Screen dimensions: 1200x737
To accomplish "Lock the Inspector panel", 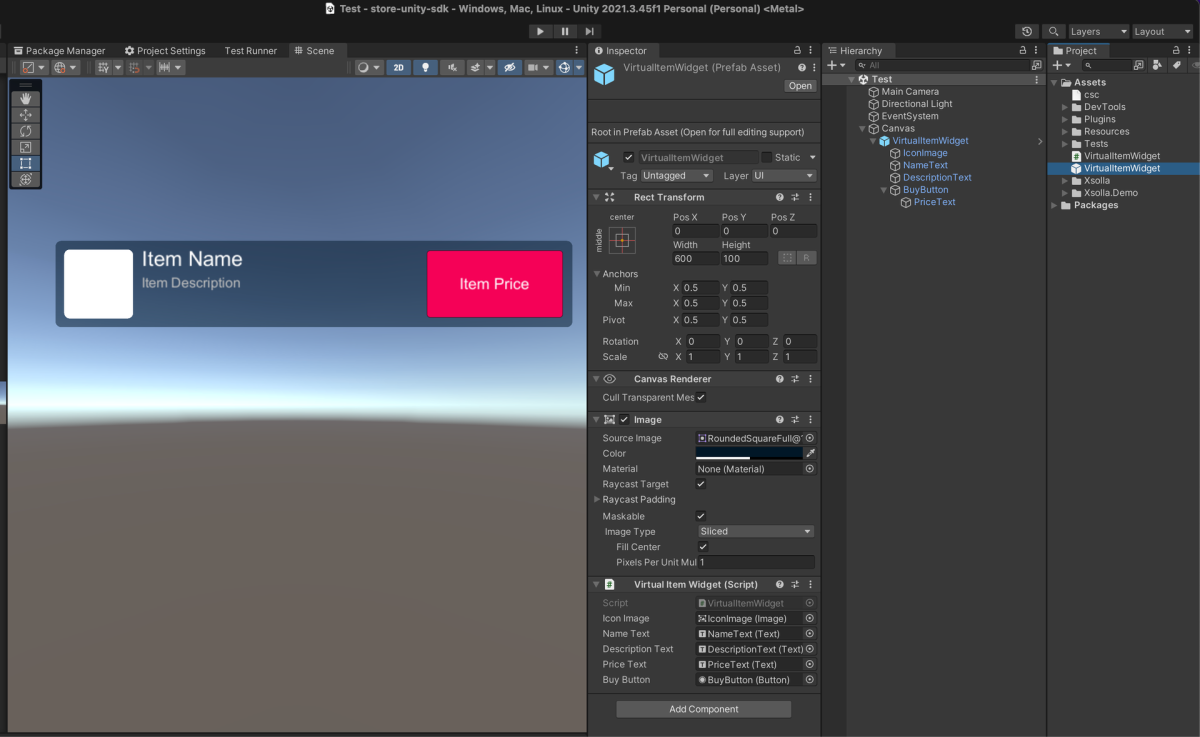I will point(797,50).
